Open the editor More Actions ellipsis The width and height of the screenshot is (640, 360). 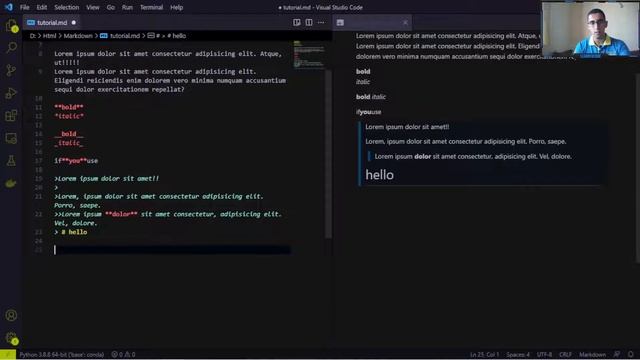click(321, 22)
